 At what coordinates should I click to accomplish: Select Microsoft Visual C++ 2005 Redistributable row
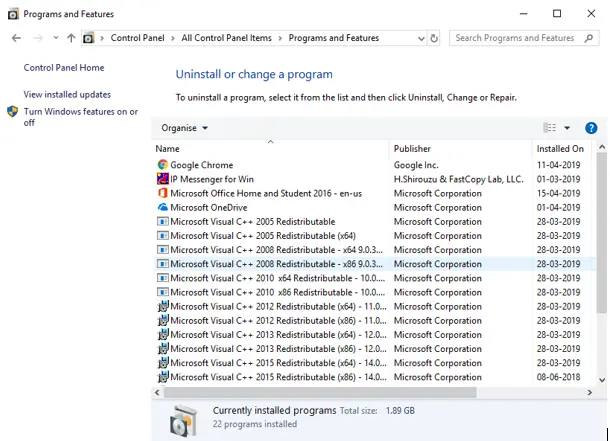point(373,222)
